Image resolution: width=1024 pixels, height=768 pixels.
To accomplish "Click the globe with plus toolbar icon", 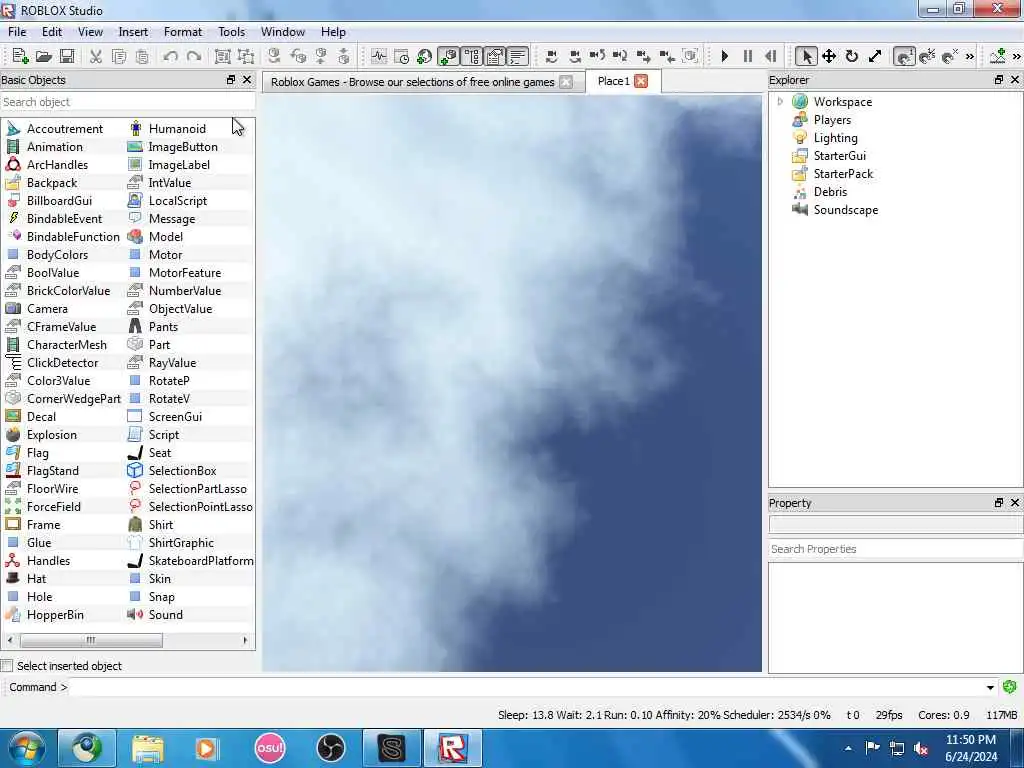I will tap(424, 56).
